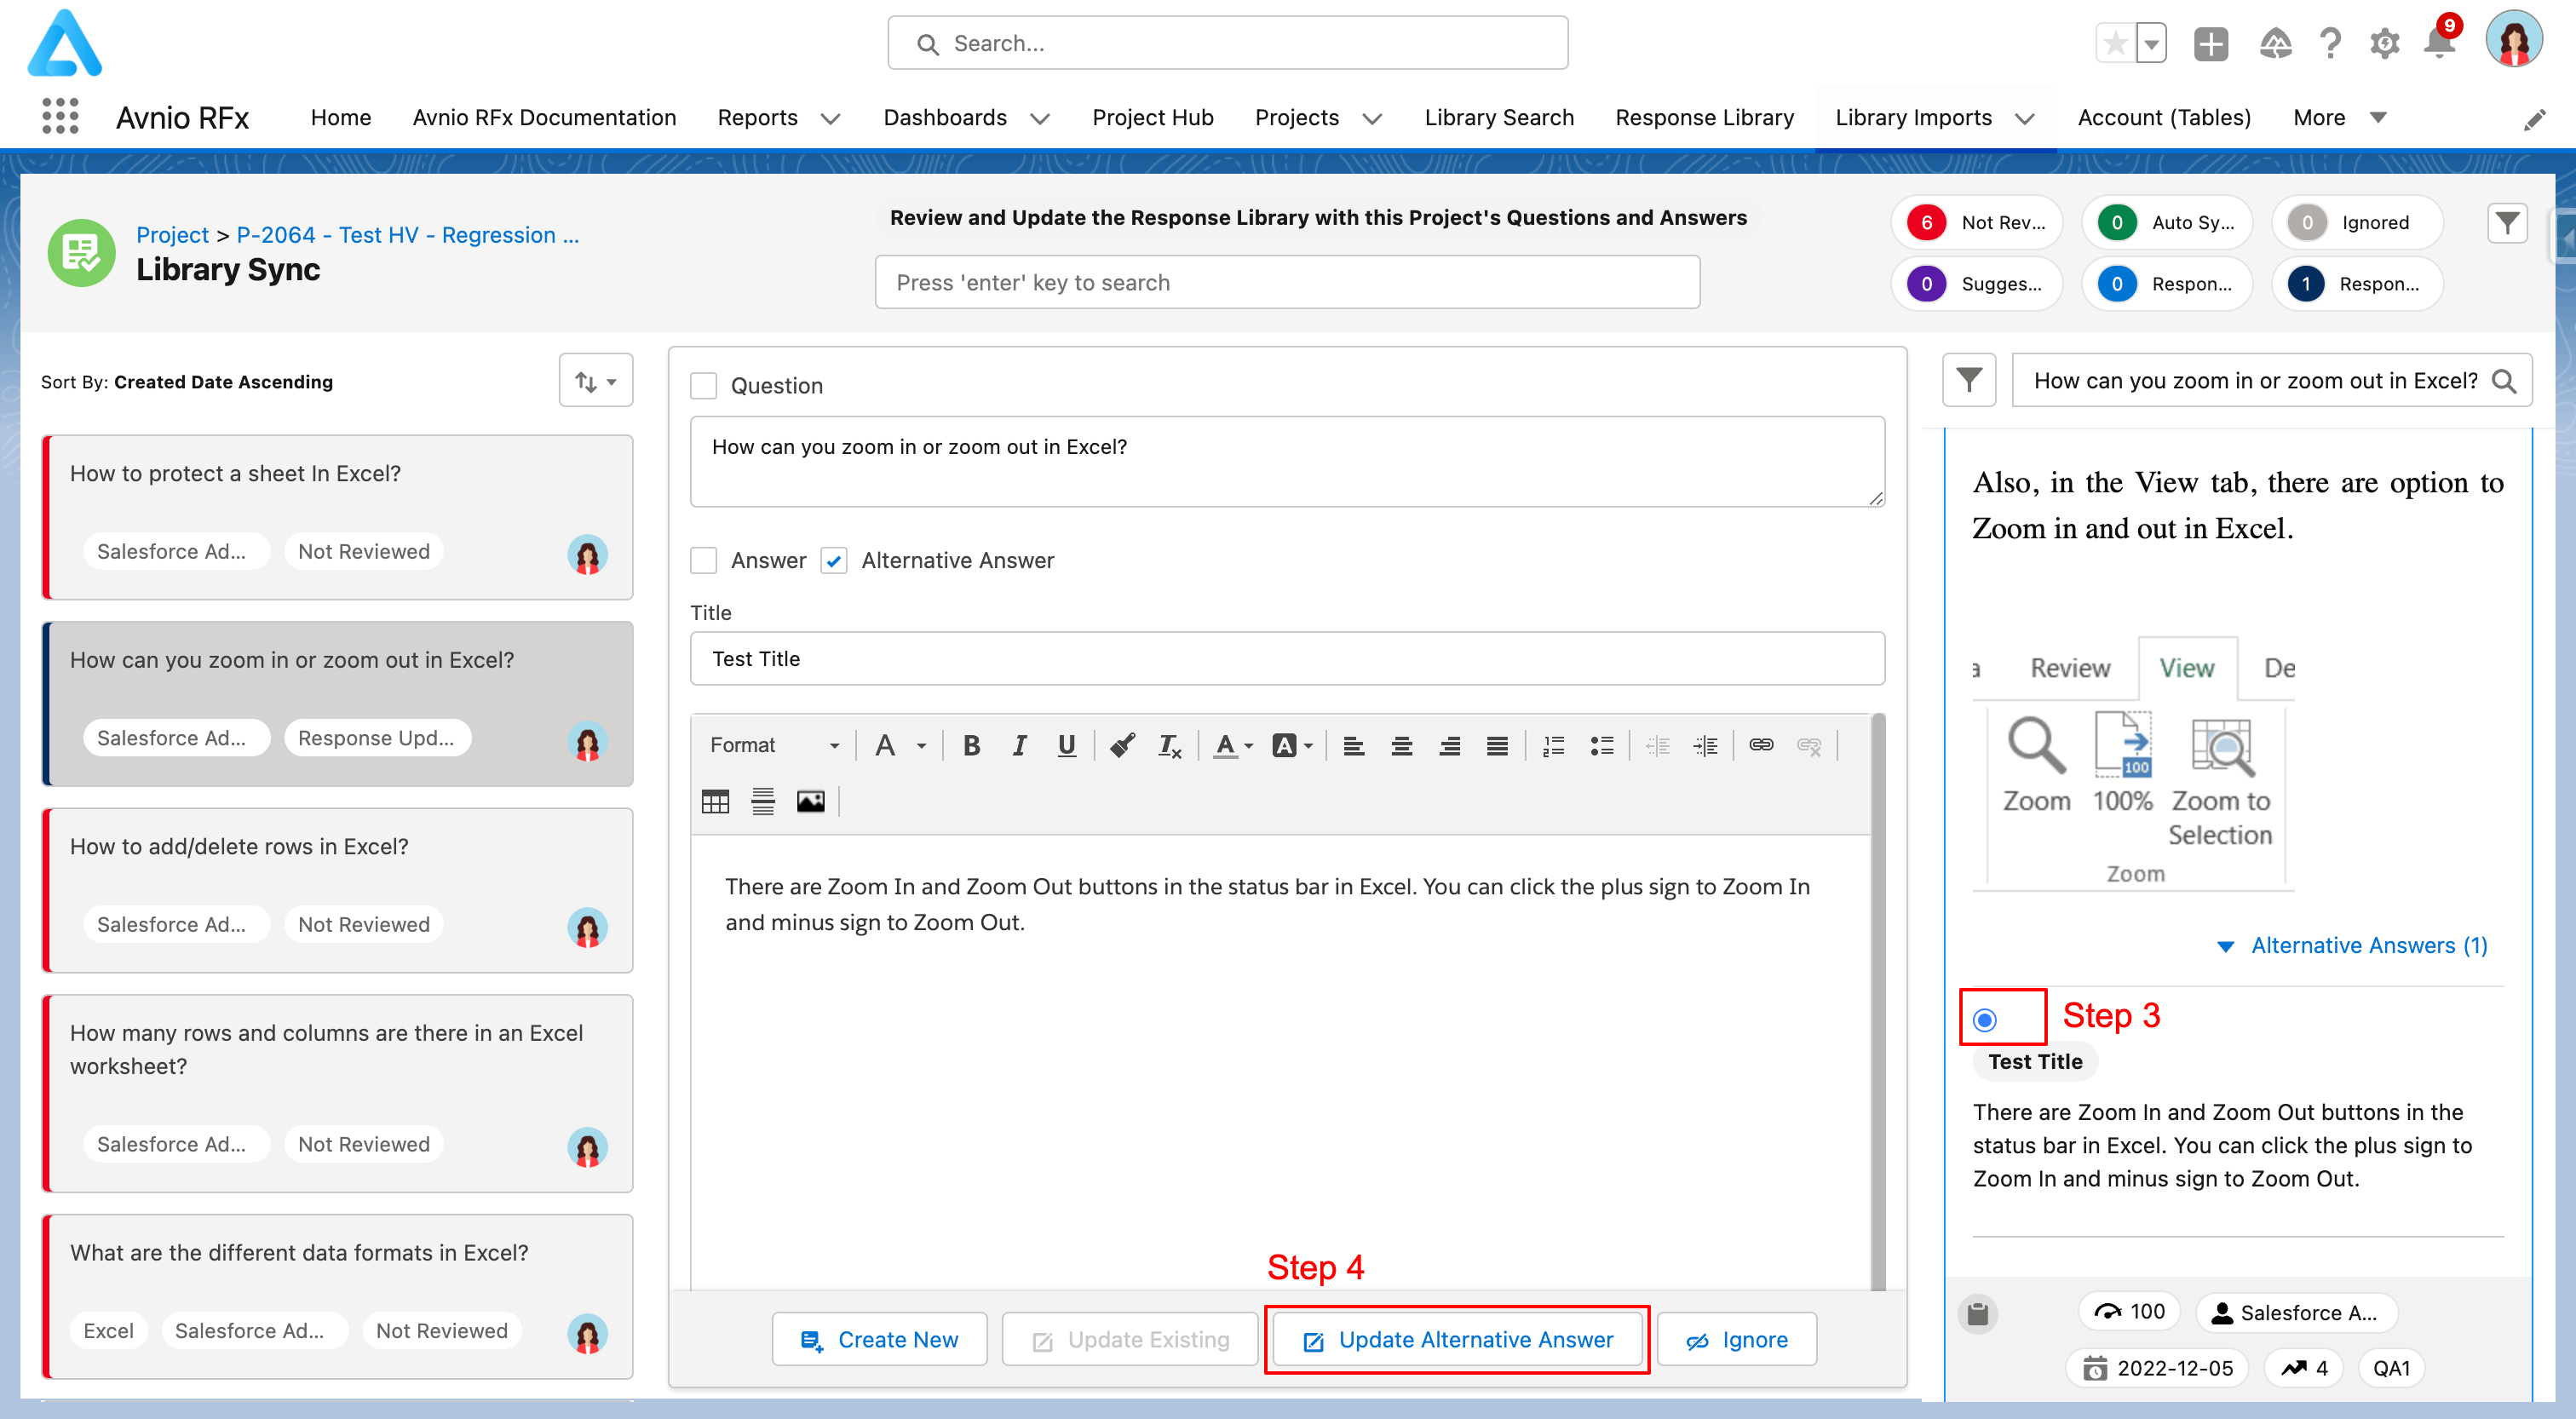The height and width of the screenshot is (1419, 2576).
Task: Open the Account (Tables) tab
Action: point(2164,117)
